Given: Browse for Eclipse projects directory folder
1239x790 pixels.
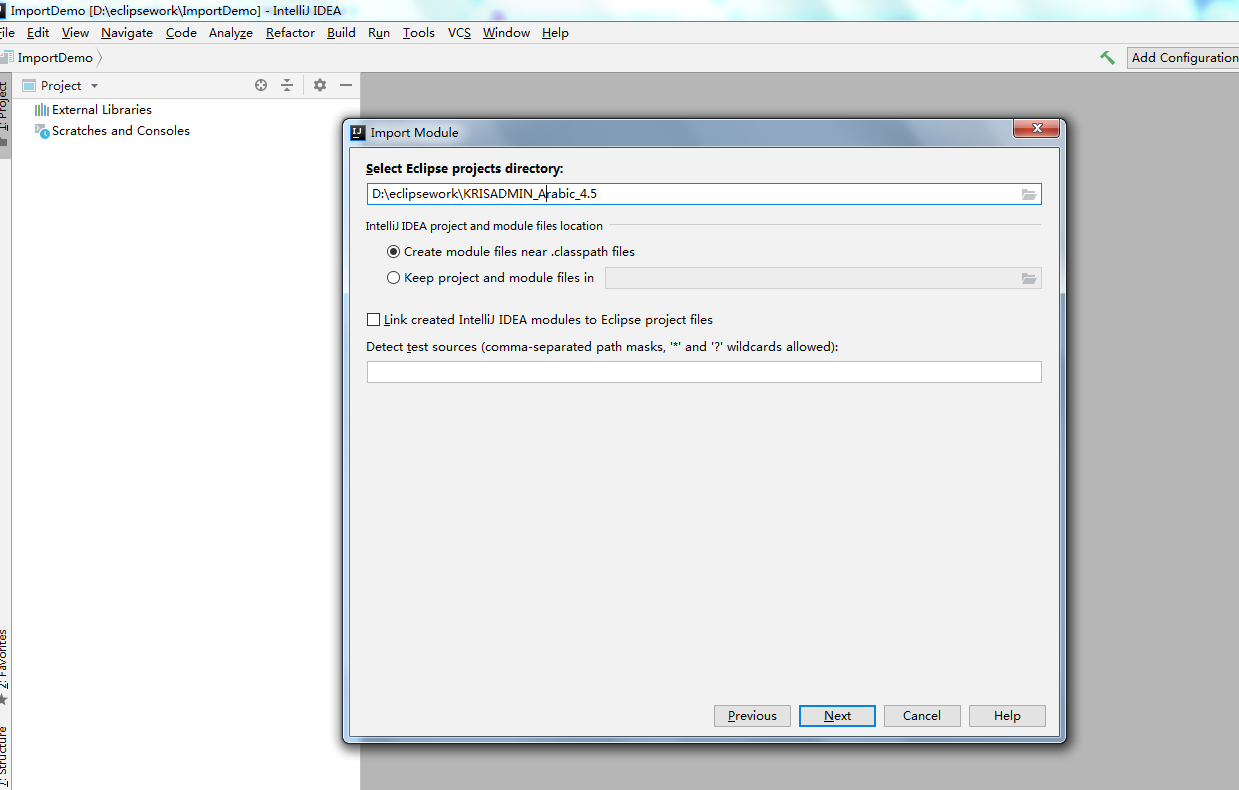Looking at the screenshot, I should (x=1029, y=194).
